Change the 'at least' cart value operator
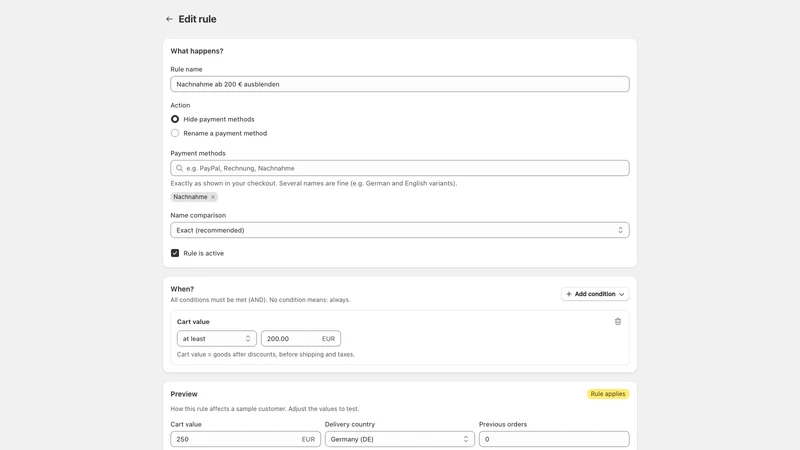 pos(217,339)
